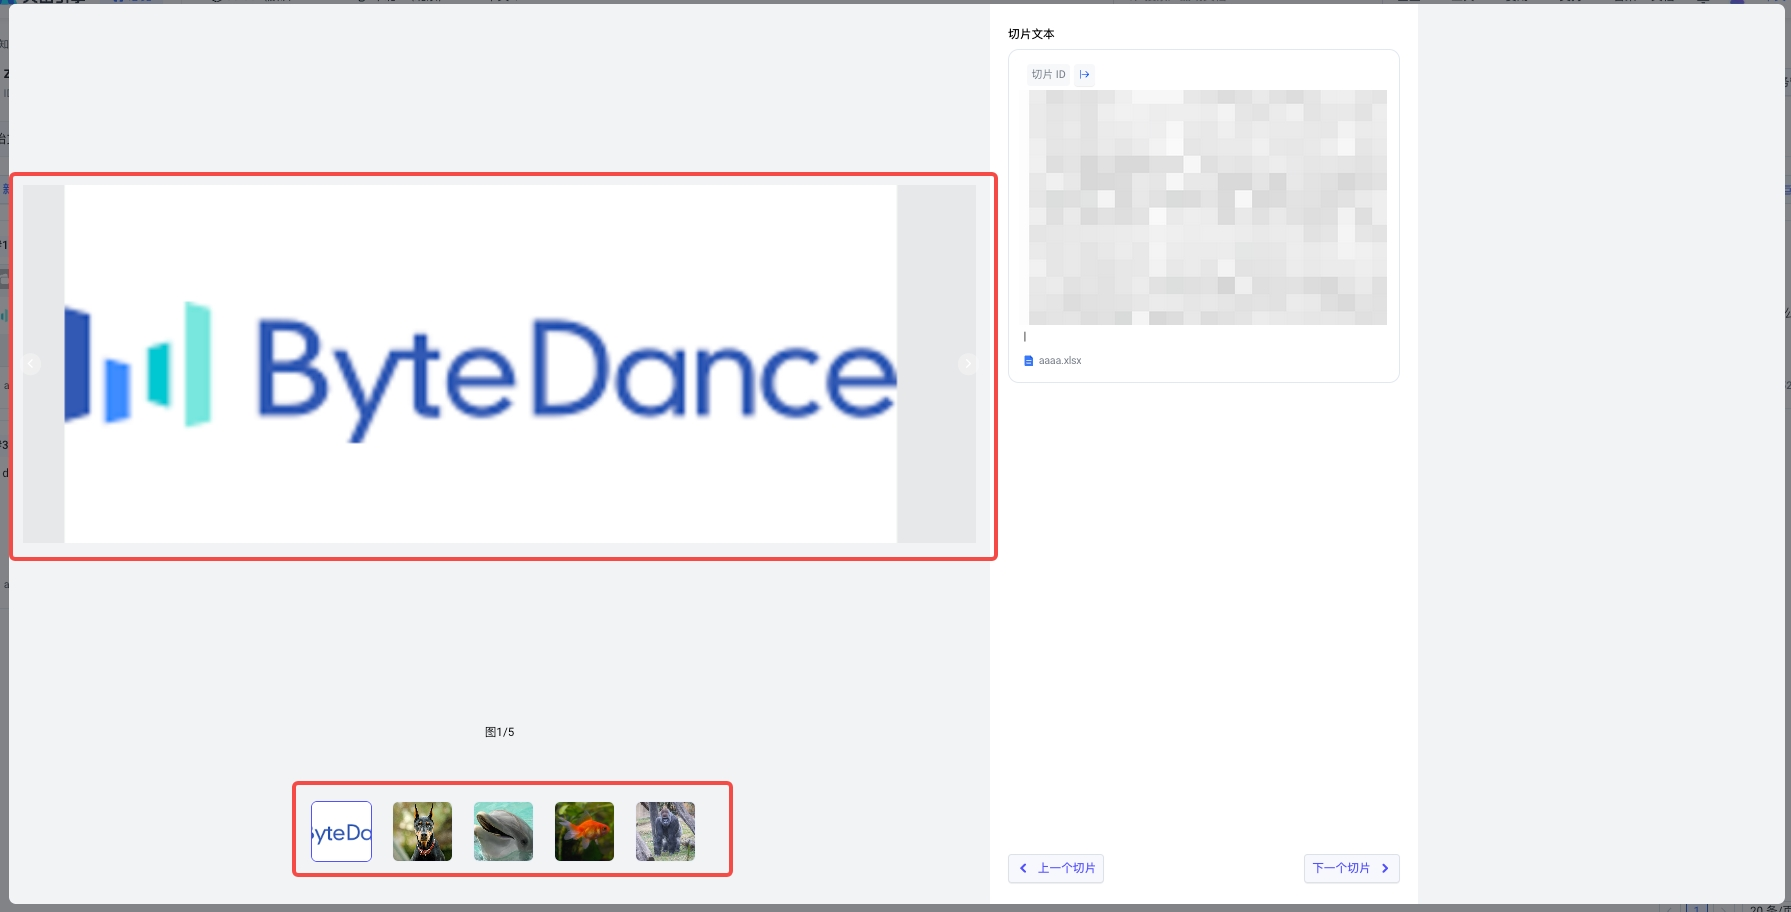
Task: Select the dolphin thumbnail
Action: click(x=503, y=831)
